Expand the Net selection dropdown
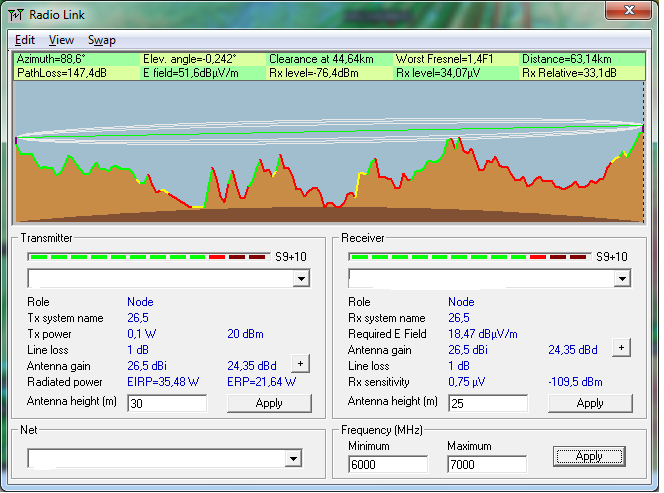The width and height of the screenshot is (664, 493). pyautogui.click(x=293, y=458)
